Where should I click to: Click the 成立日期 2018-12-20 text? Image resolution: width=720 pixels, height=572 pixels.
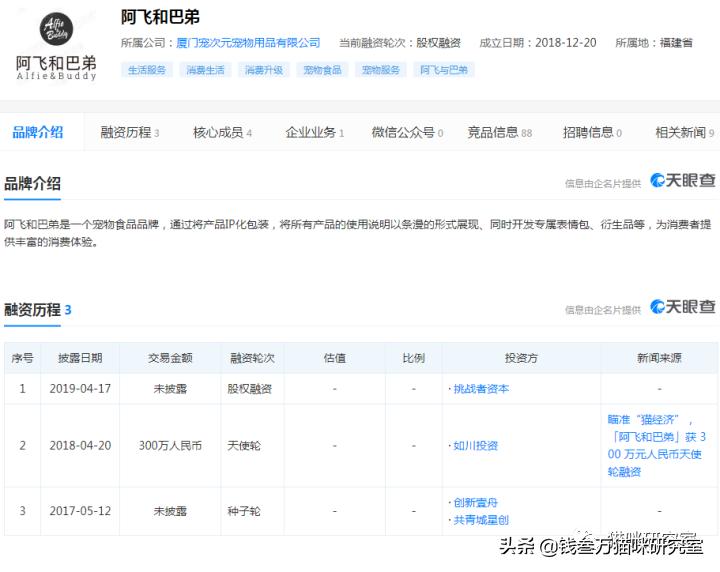click(538, 43)
